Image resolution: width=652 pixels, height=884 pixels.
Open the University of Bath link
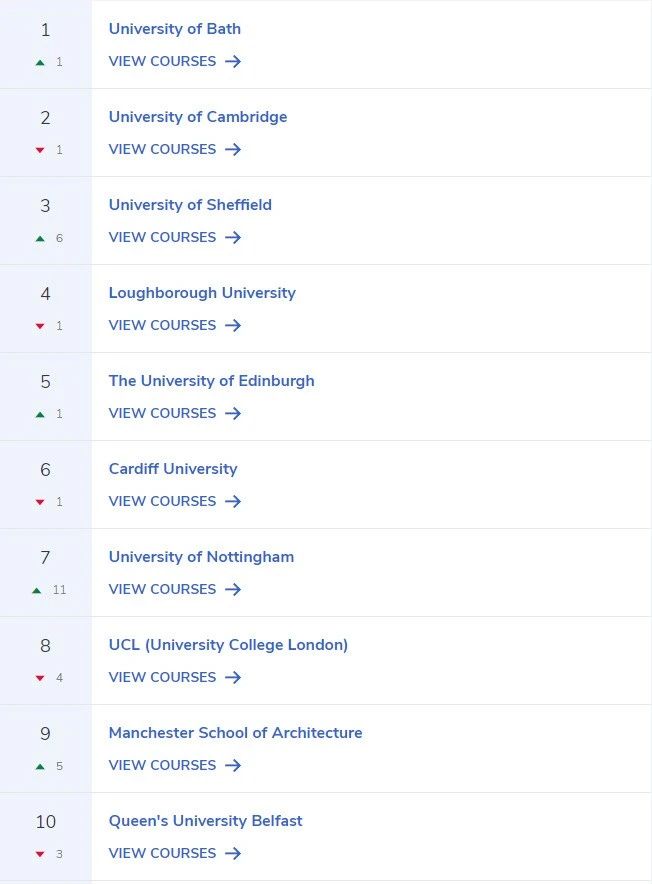tap(175, 29)
